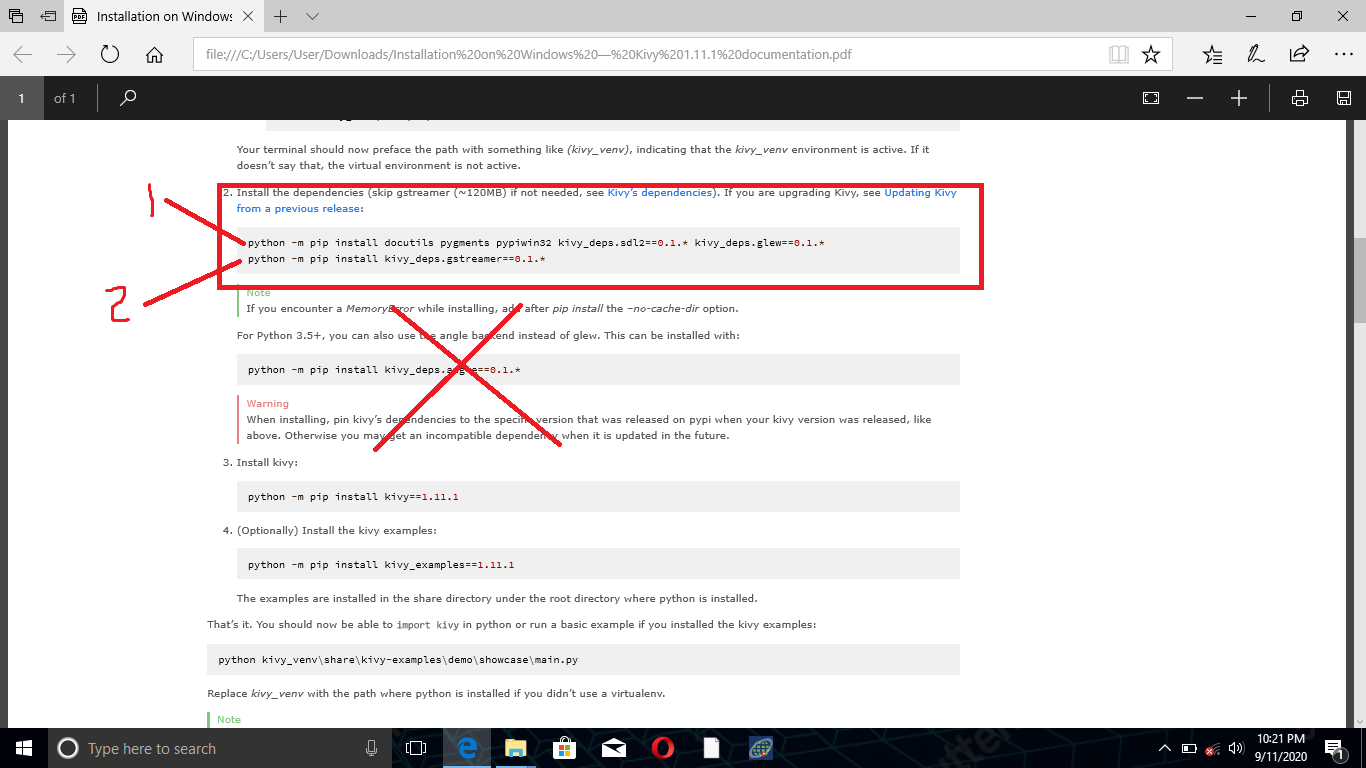The width and height of the screenshot is (1366, 768).
Task: Zoom in on the PDF
Action: 1239,97
